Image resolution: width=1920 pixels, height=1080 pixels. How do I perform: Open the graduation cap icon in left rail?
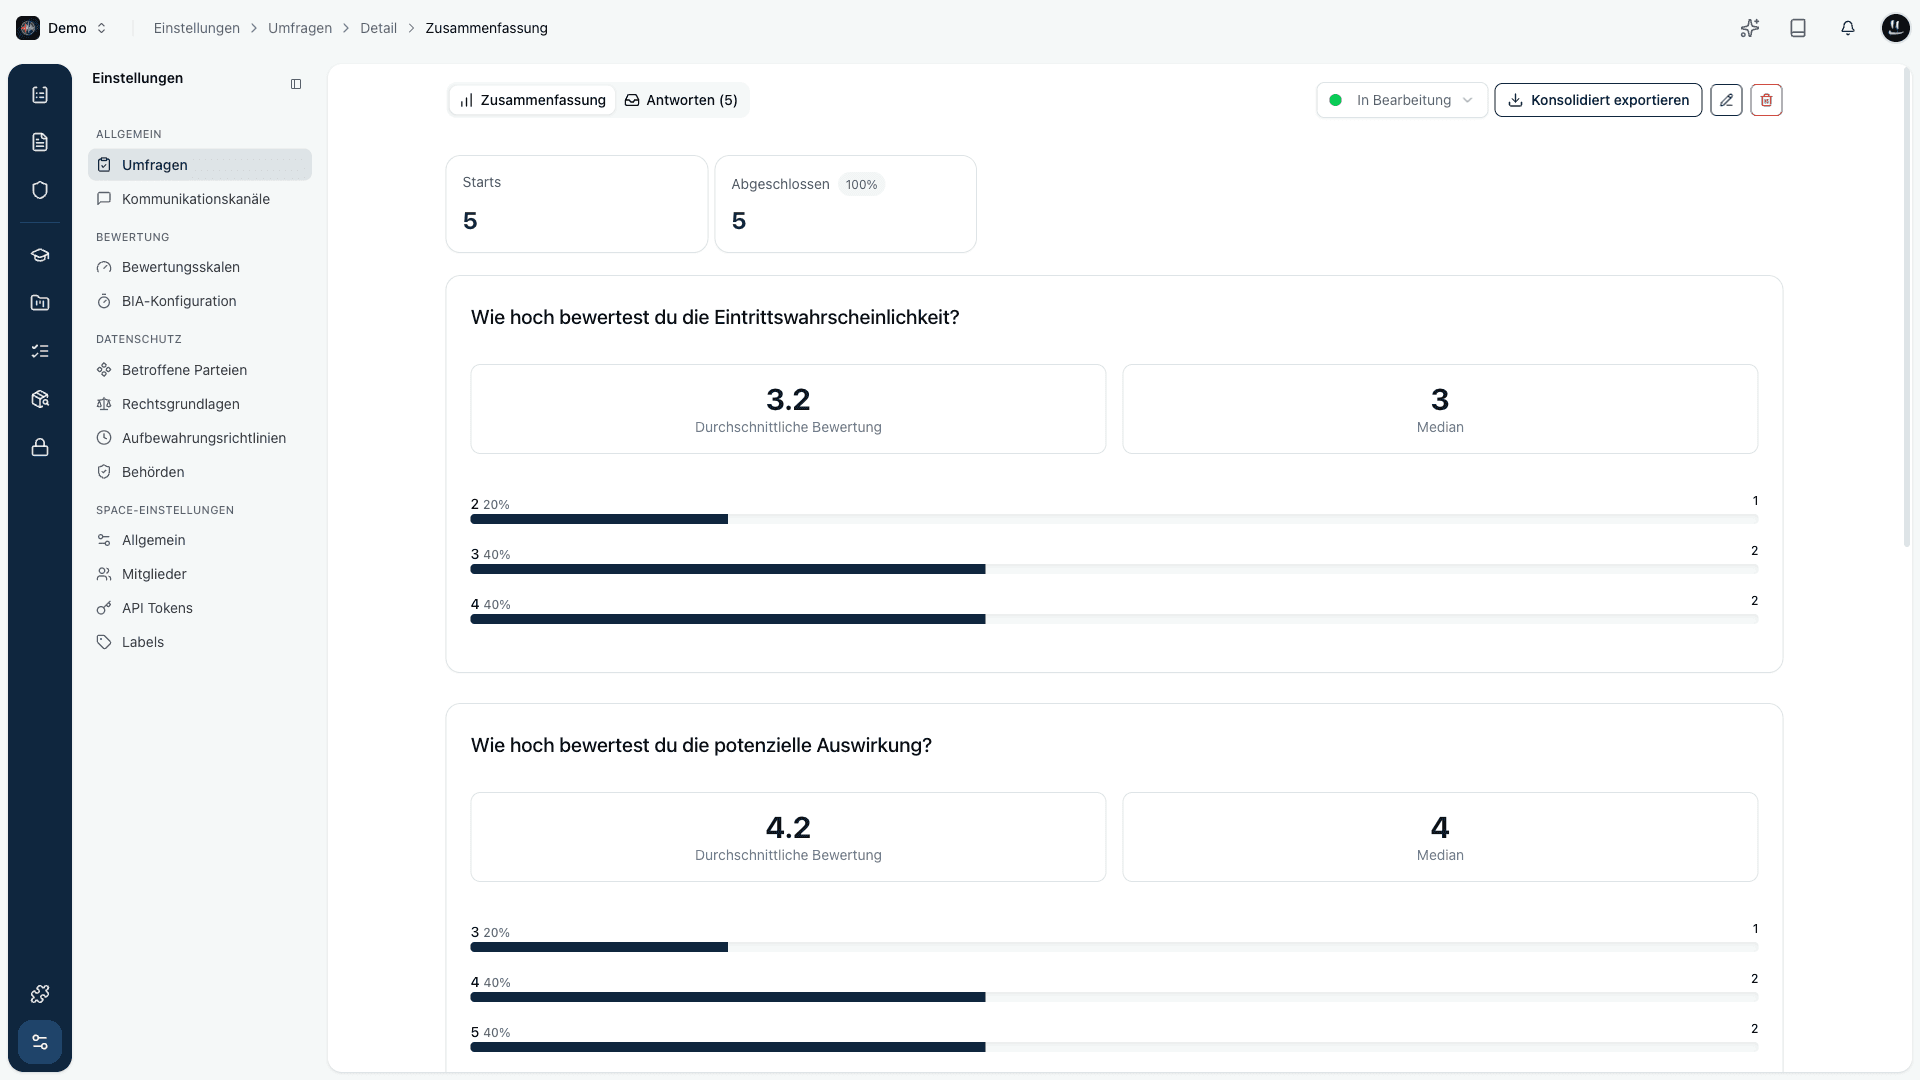(40, 255)
